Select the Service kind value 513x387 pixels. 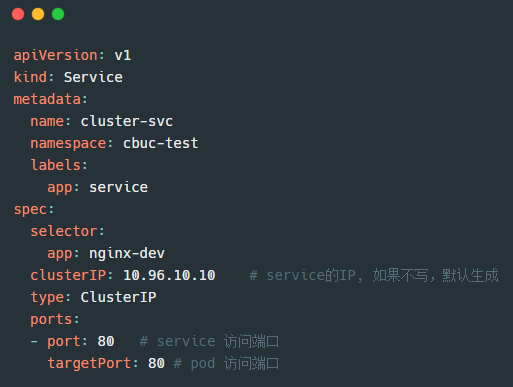pos(93,77)
